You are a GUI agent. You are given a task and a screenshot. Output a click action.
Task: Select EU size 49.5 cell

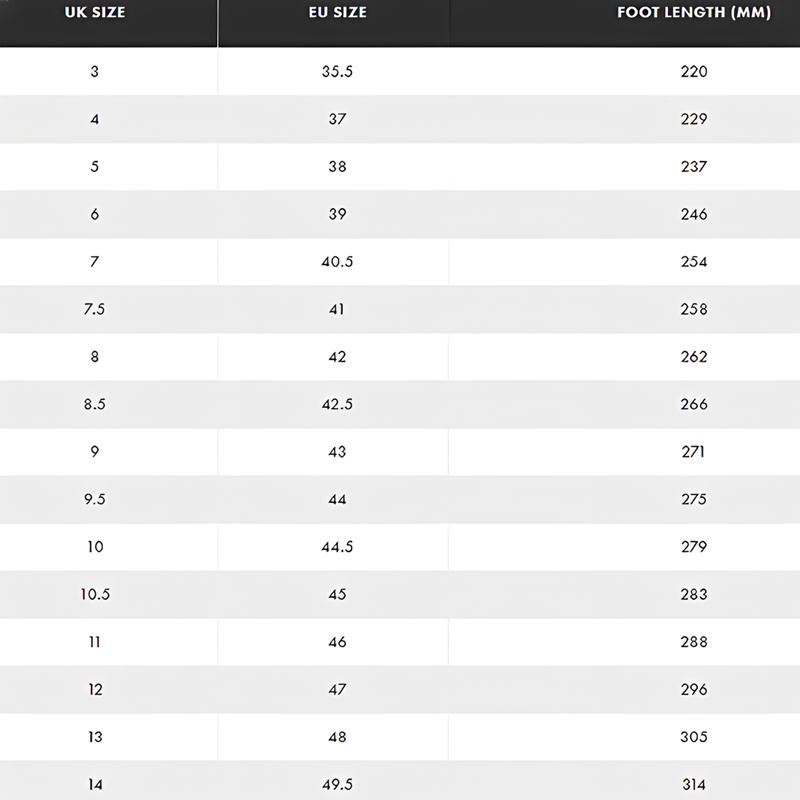(x=337, y=785)
